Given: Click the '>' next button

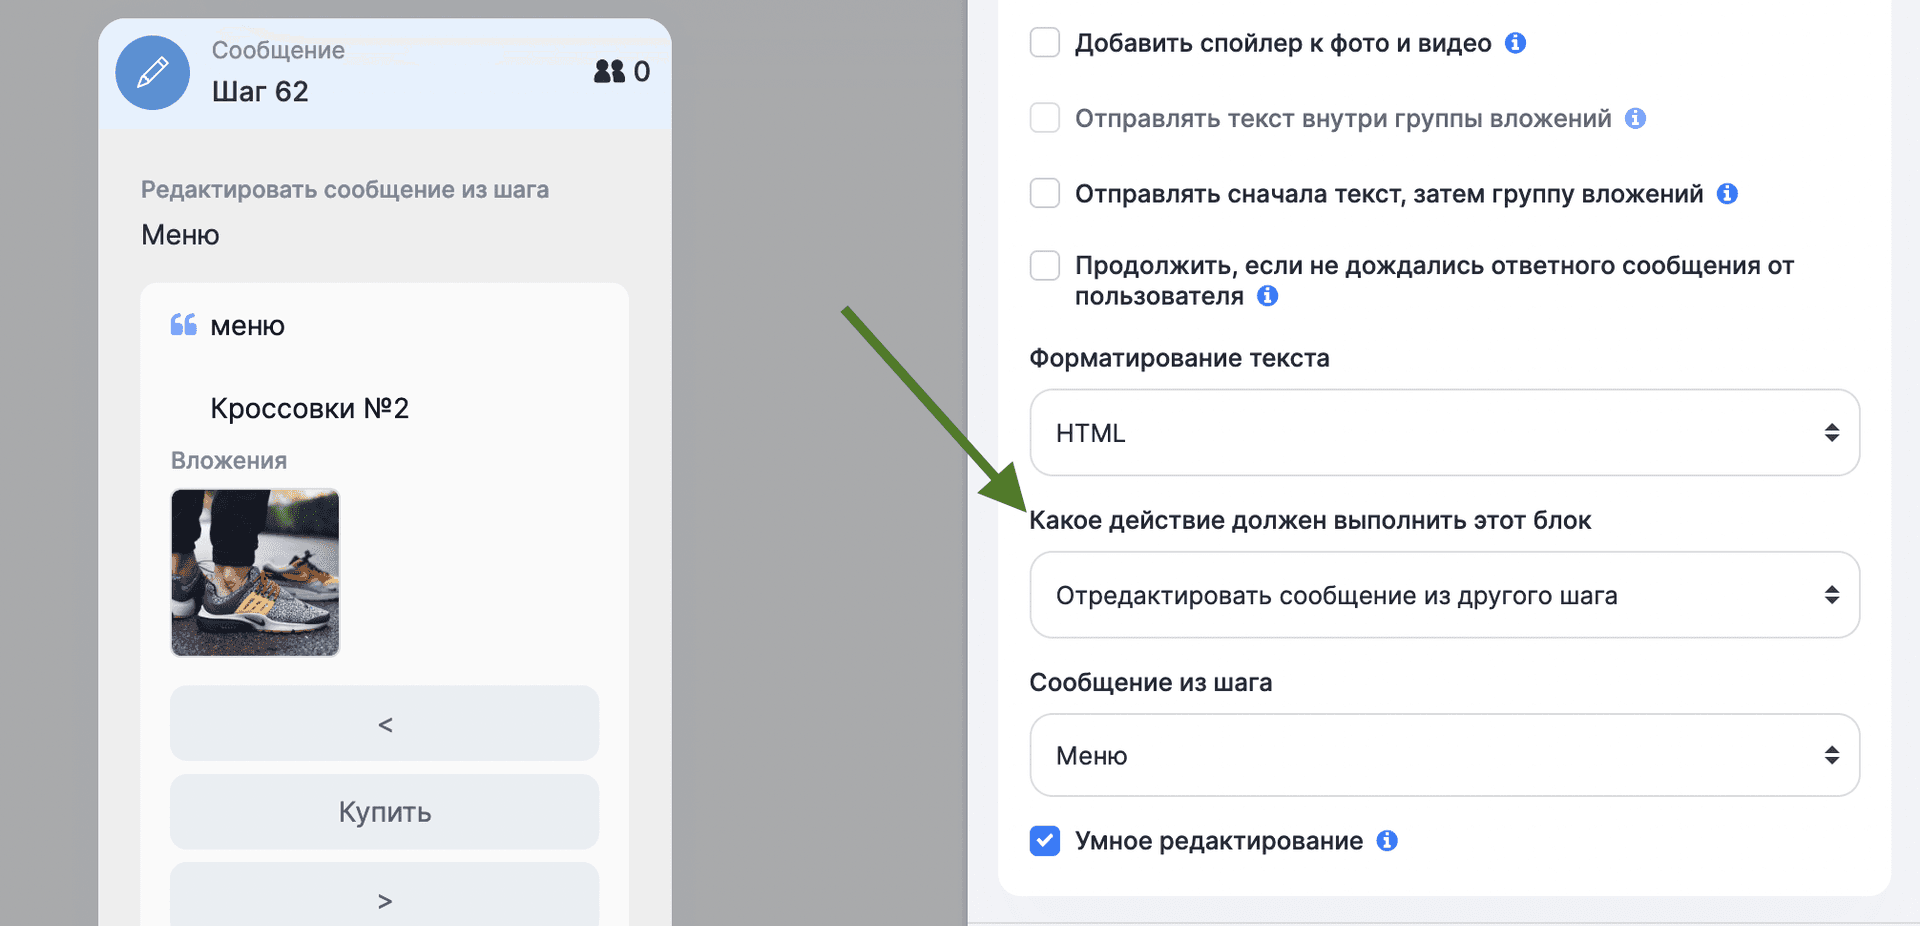Looking at the screenshot, I should [x=385, y=898].
